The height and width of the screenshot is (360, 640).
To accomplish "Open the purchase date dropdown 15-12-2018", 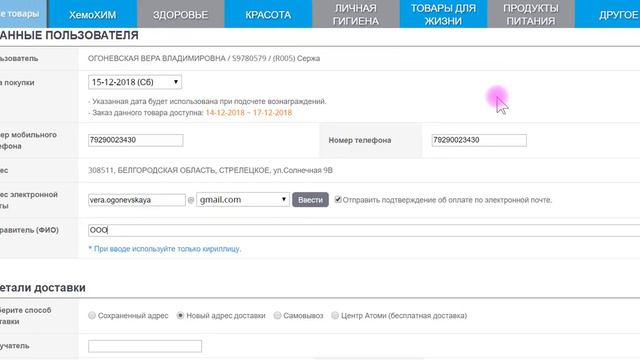I will [135, 82].
